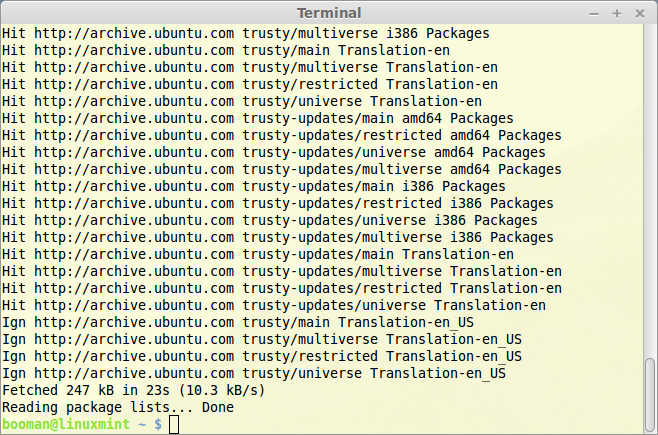Click the 'trusty-updates/restricted i386 Packages' line

click(x=278, y=203)
